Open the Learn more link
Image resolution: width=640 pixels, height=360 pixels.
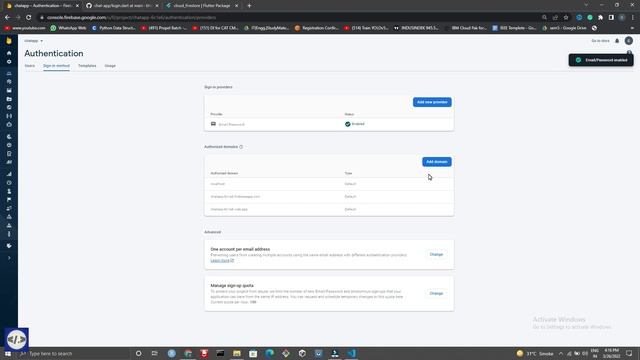click(x=222, y=260)
